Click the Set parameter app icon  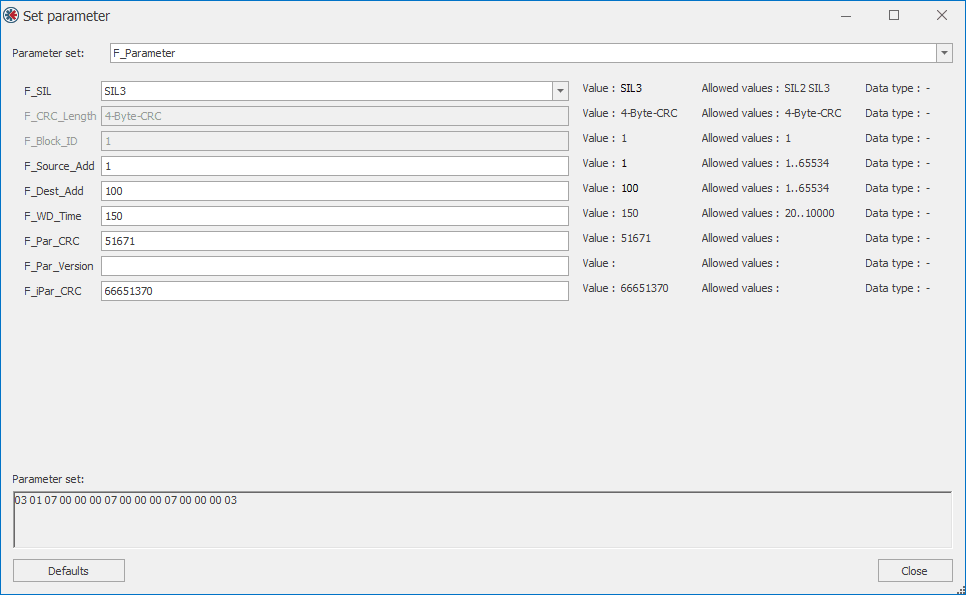point(10,15)
